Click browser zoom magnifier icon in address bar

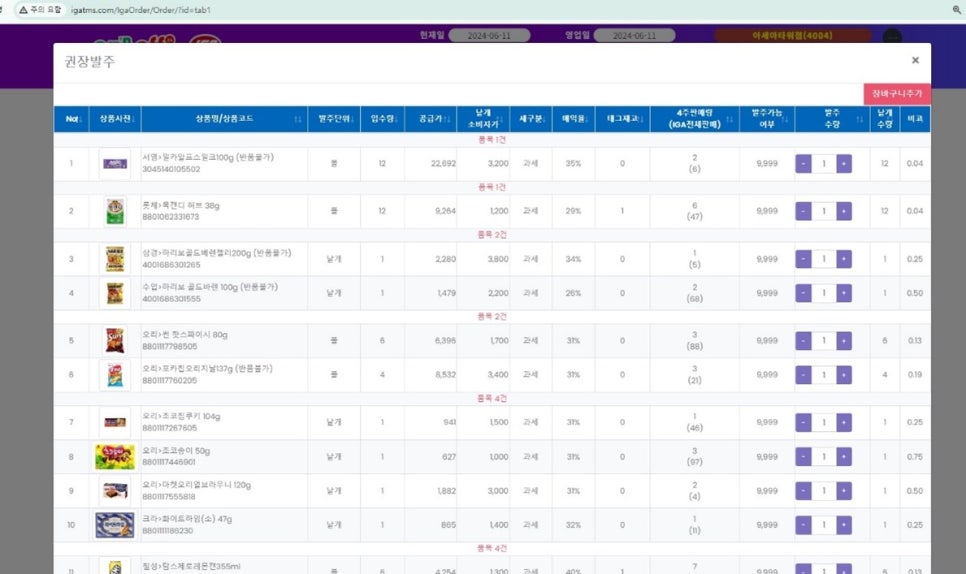(957, 10)
